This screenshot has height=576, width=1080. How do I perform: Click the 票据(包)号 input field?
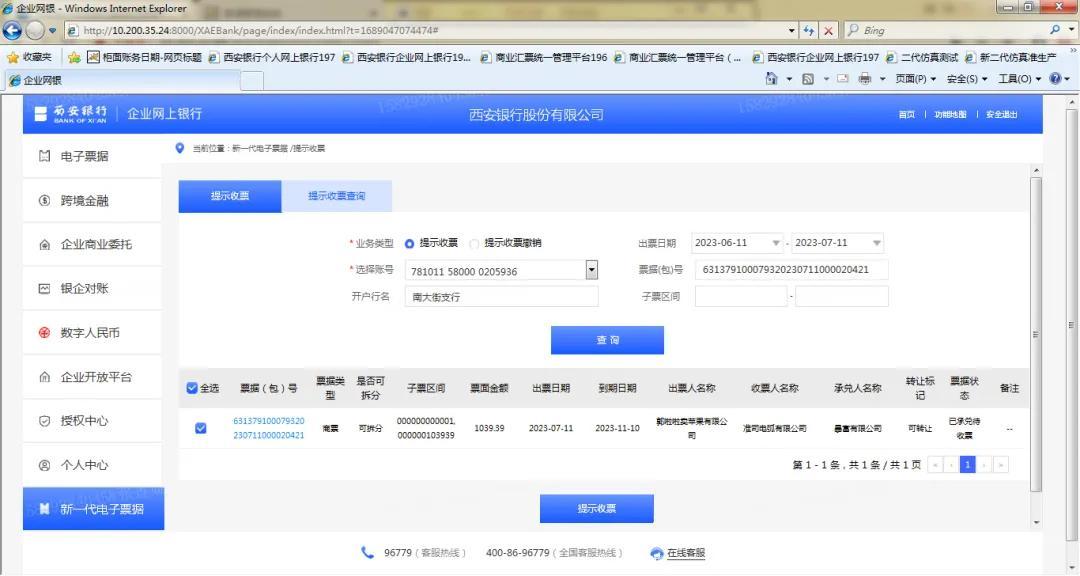[x=791, y=269]
